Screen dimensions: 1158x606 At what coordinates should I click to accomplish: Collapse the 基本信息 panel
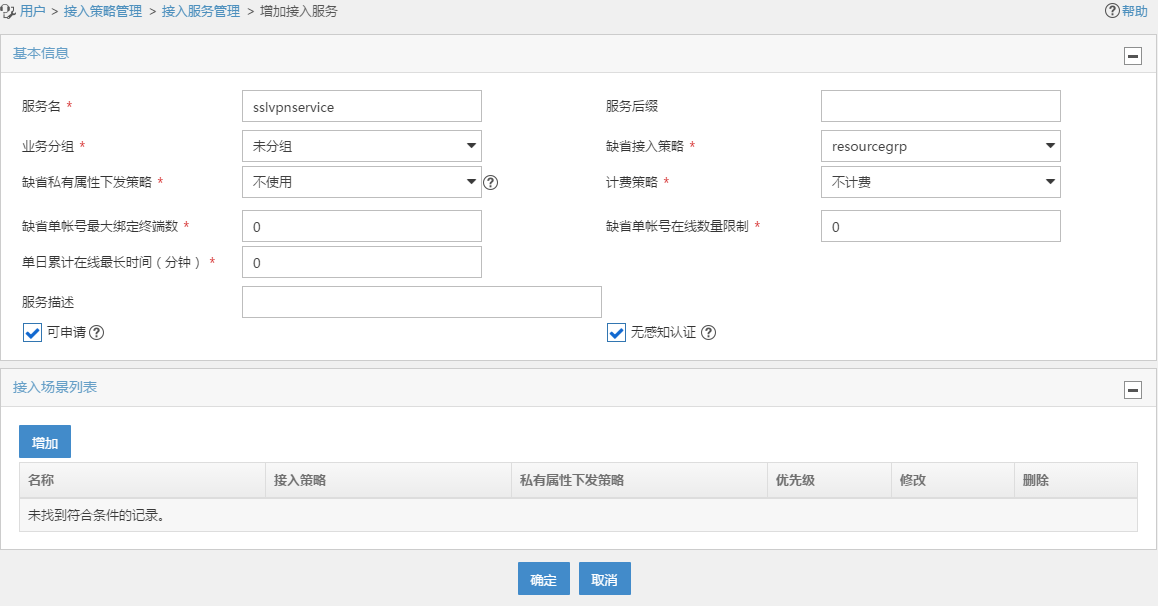(x=1133, y=56)
